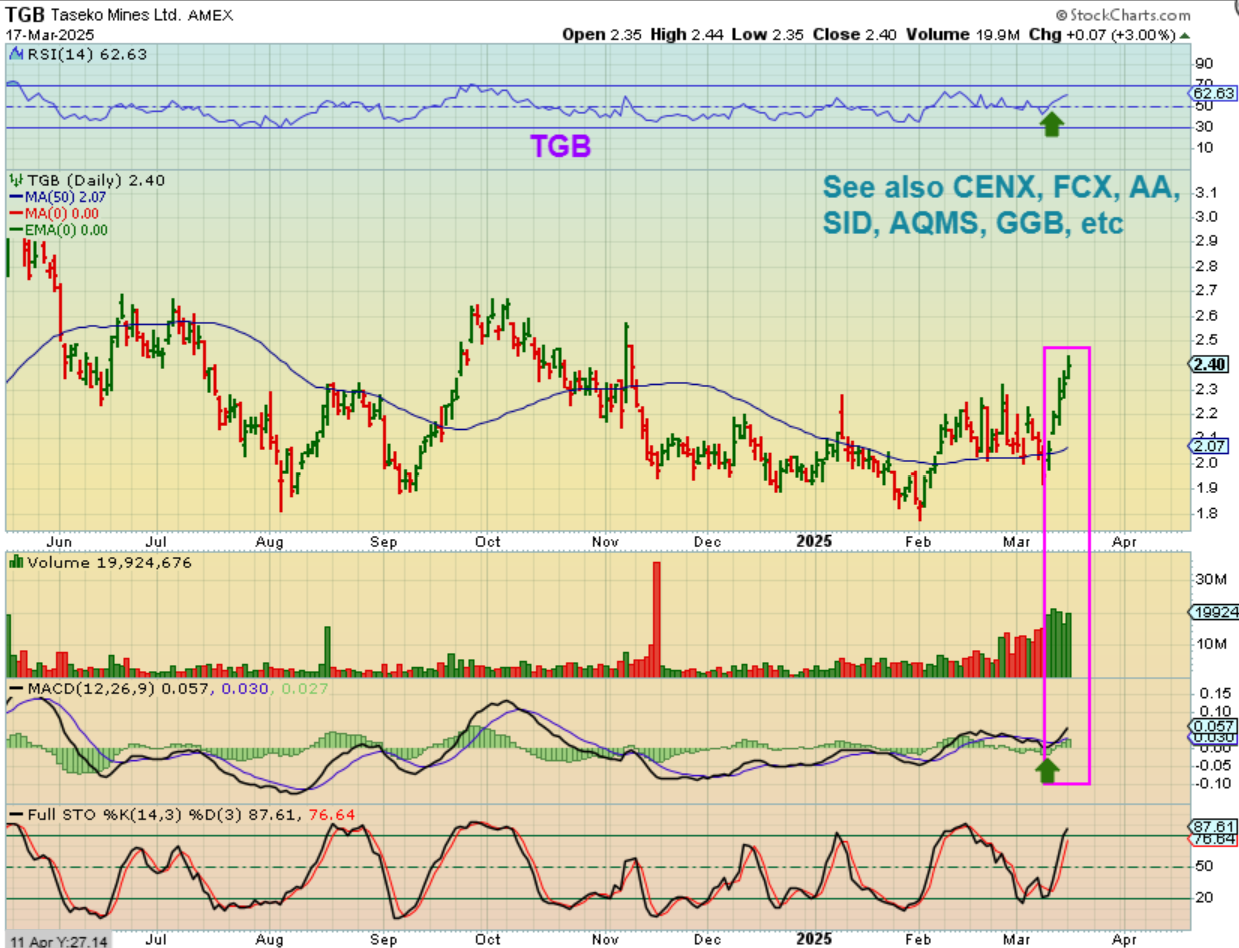Click the MA(50) 2.07 legend entry
The height and width of the screenshot is (948, 1239).
64,198
